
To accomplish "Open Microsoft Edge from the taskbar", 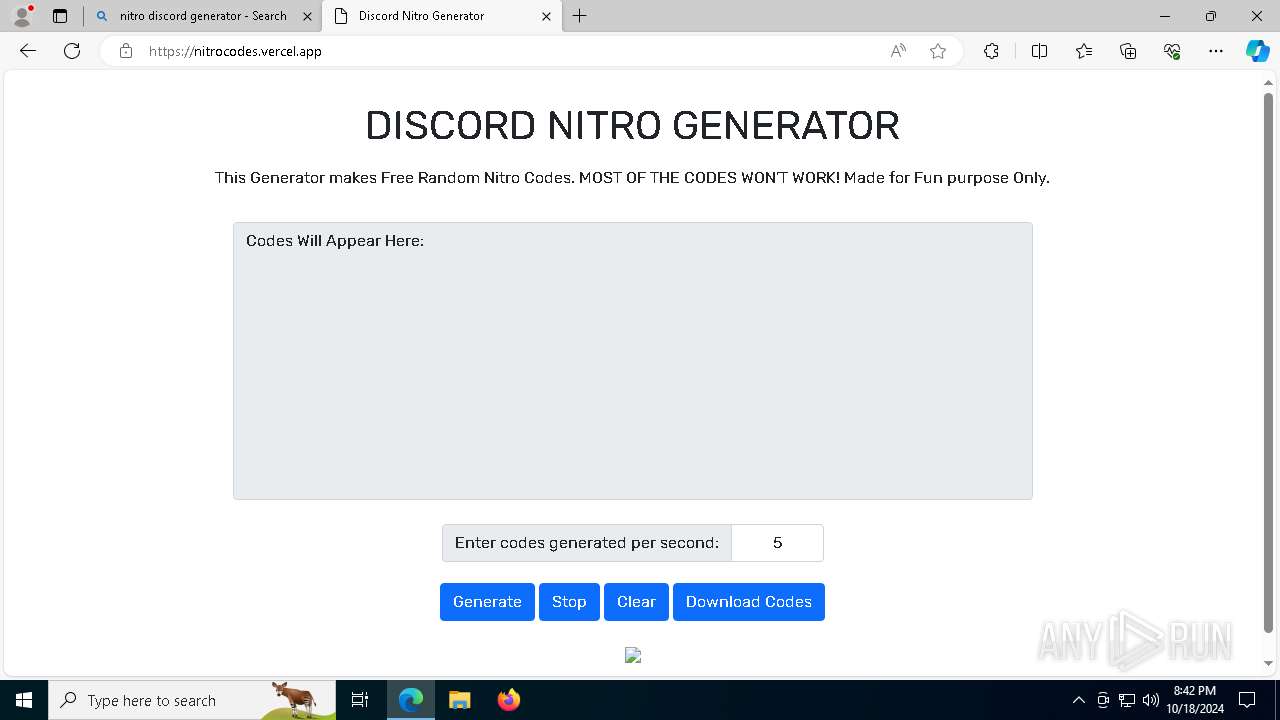I will [411, 700].
